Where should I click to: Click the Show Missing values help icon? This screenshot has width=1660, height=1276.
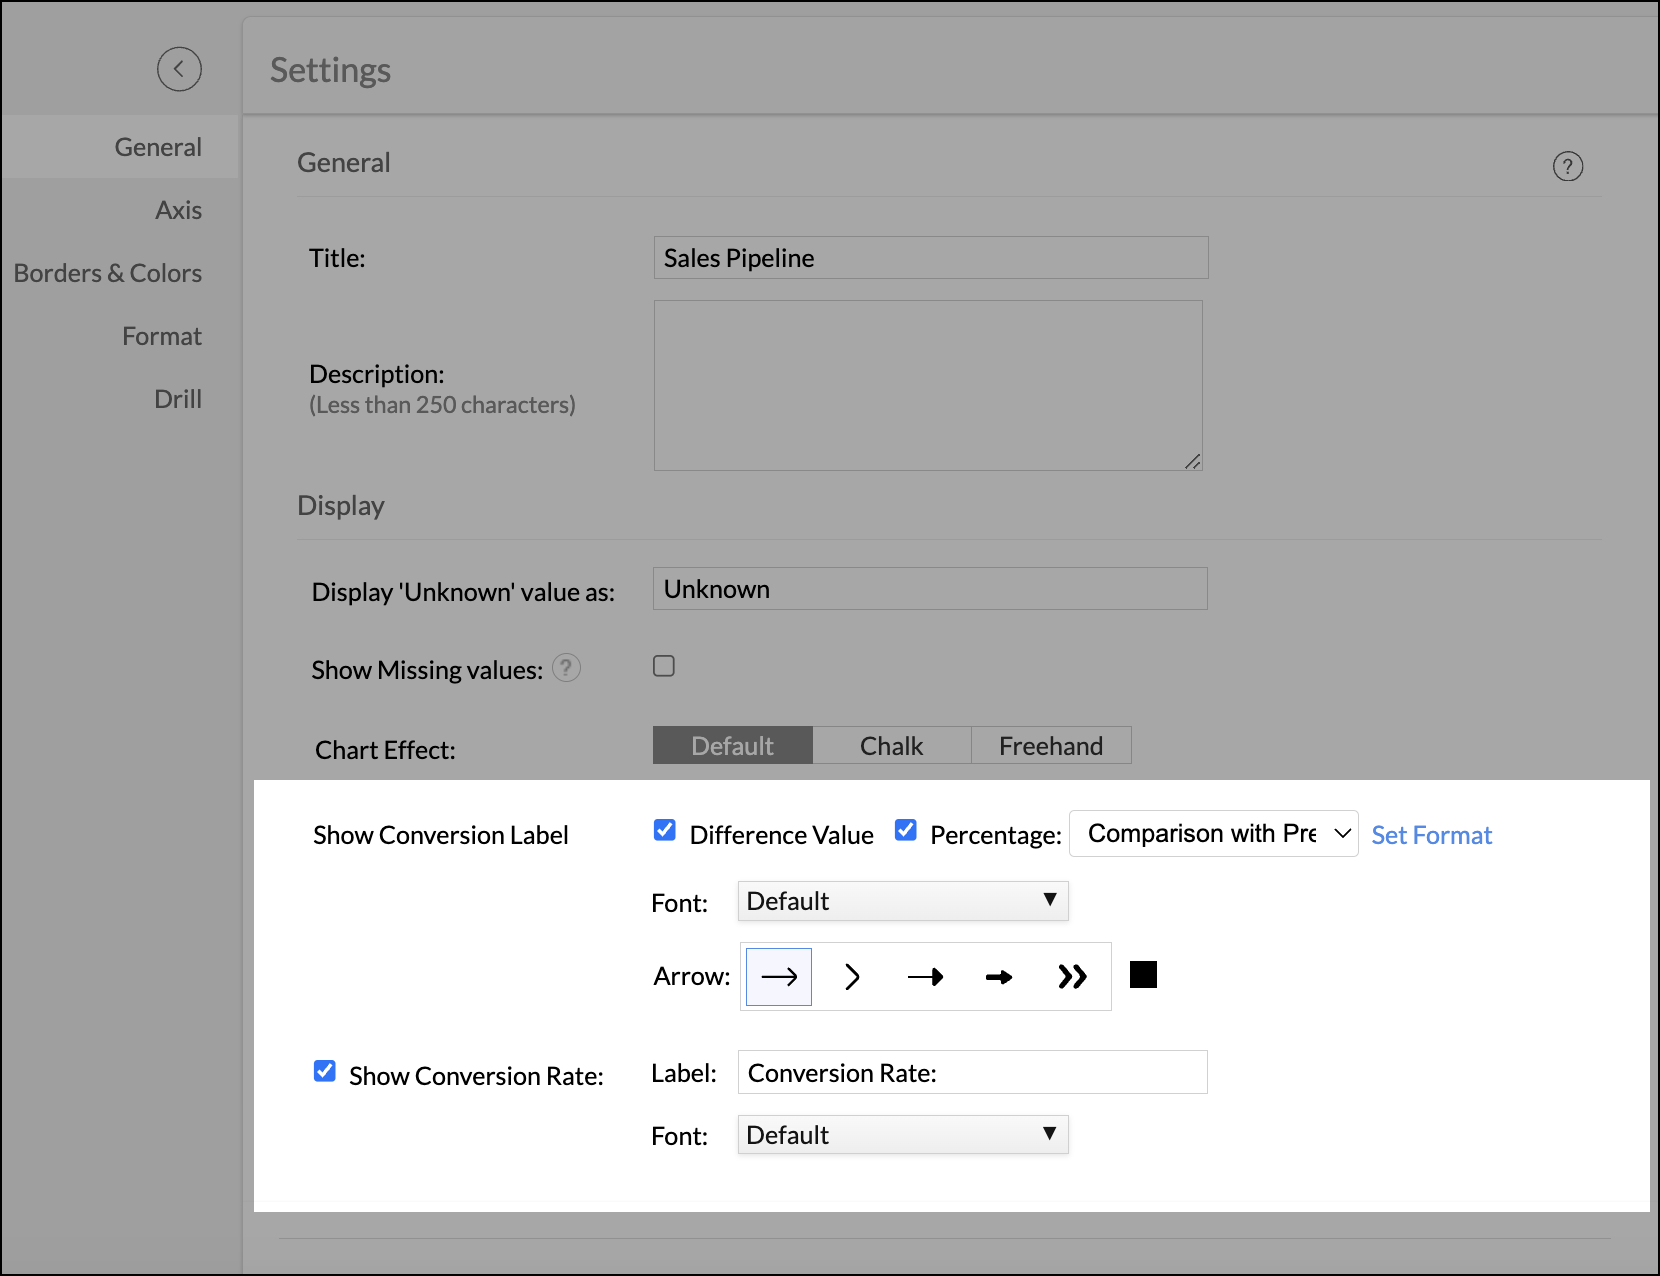click(566, 668)
